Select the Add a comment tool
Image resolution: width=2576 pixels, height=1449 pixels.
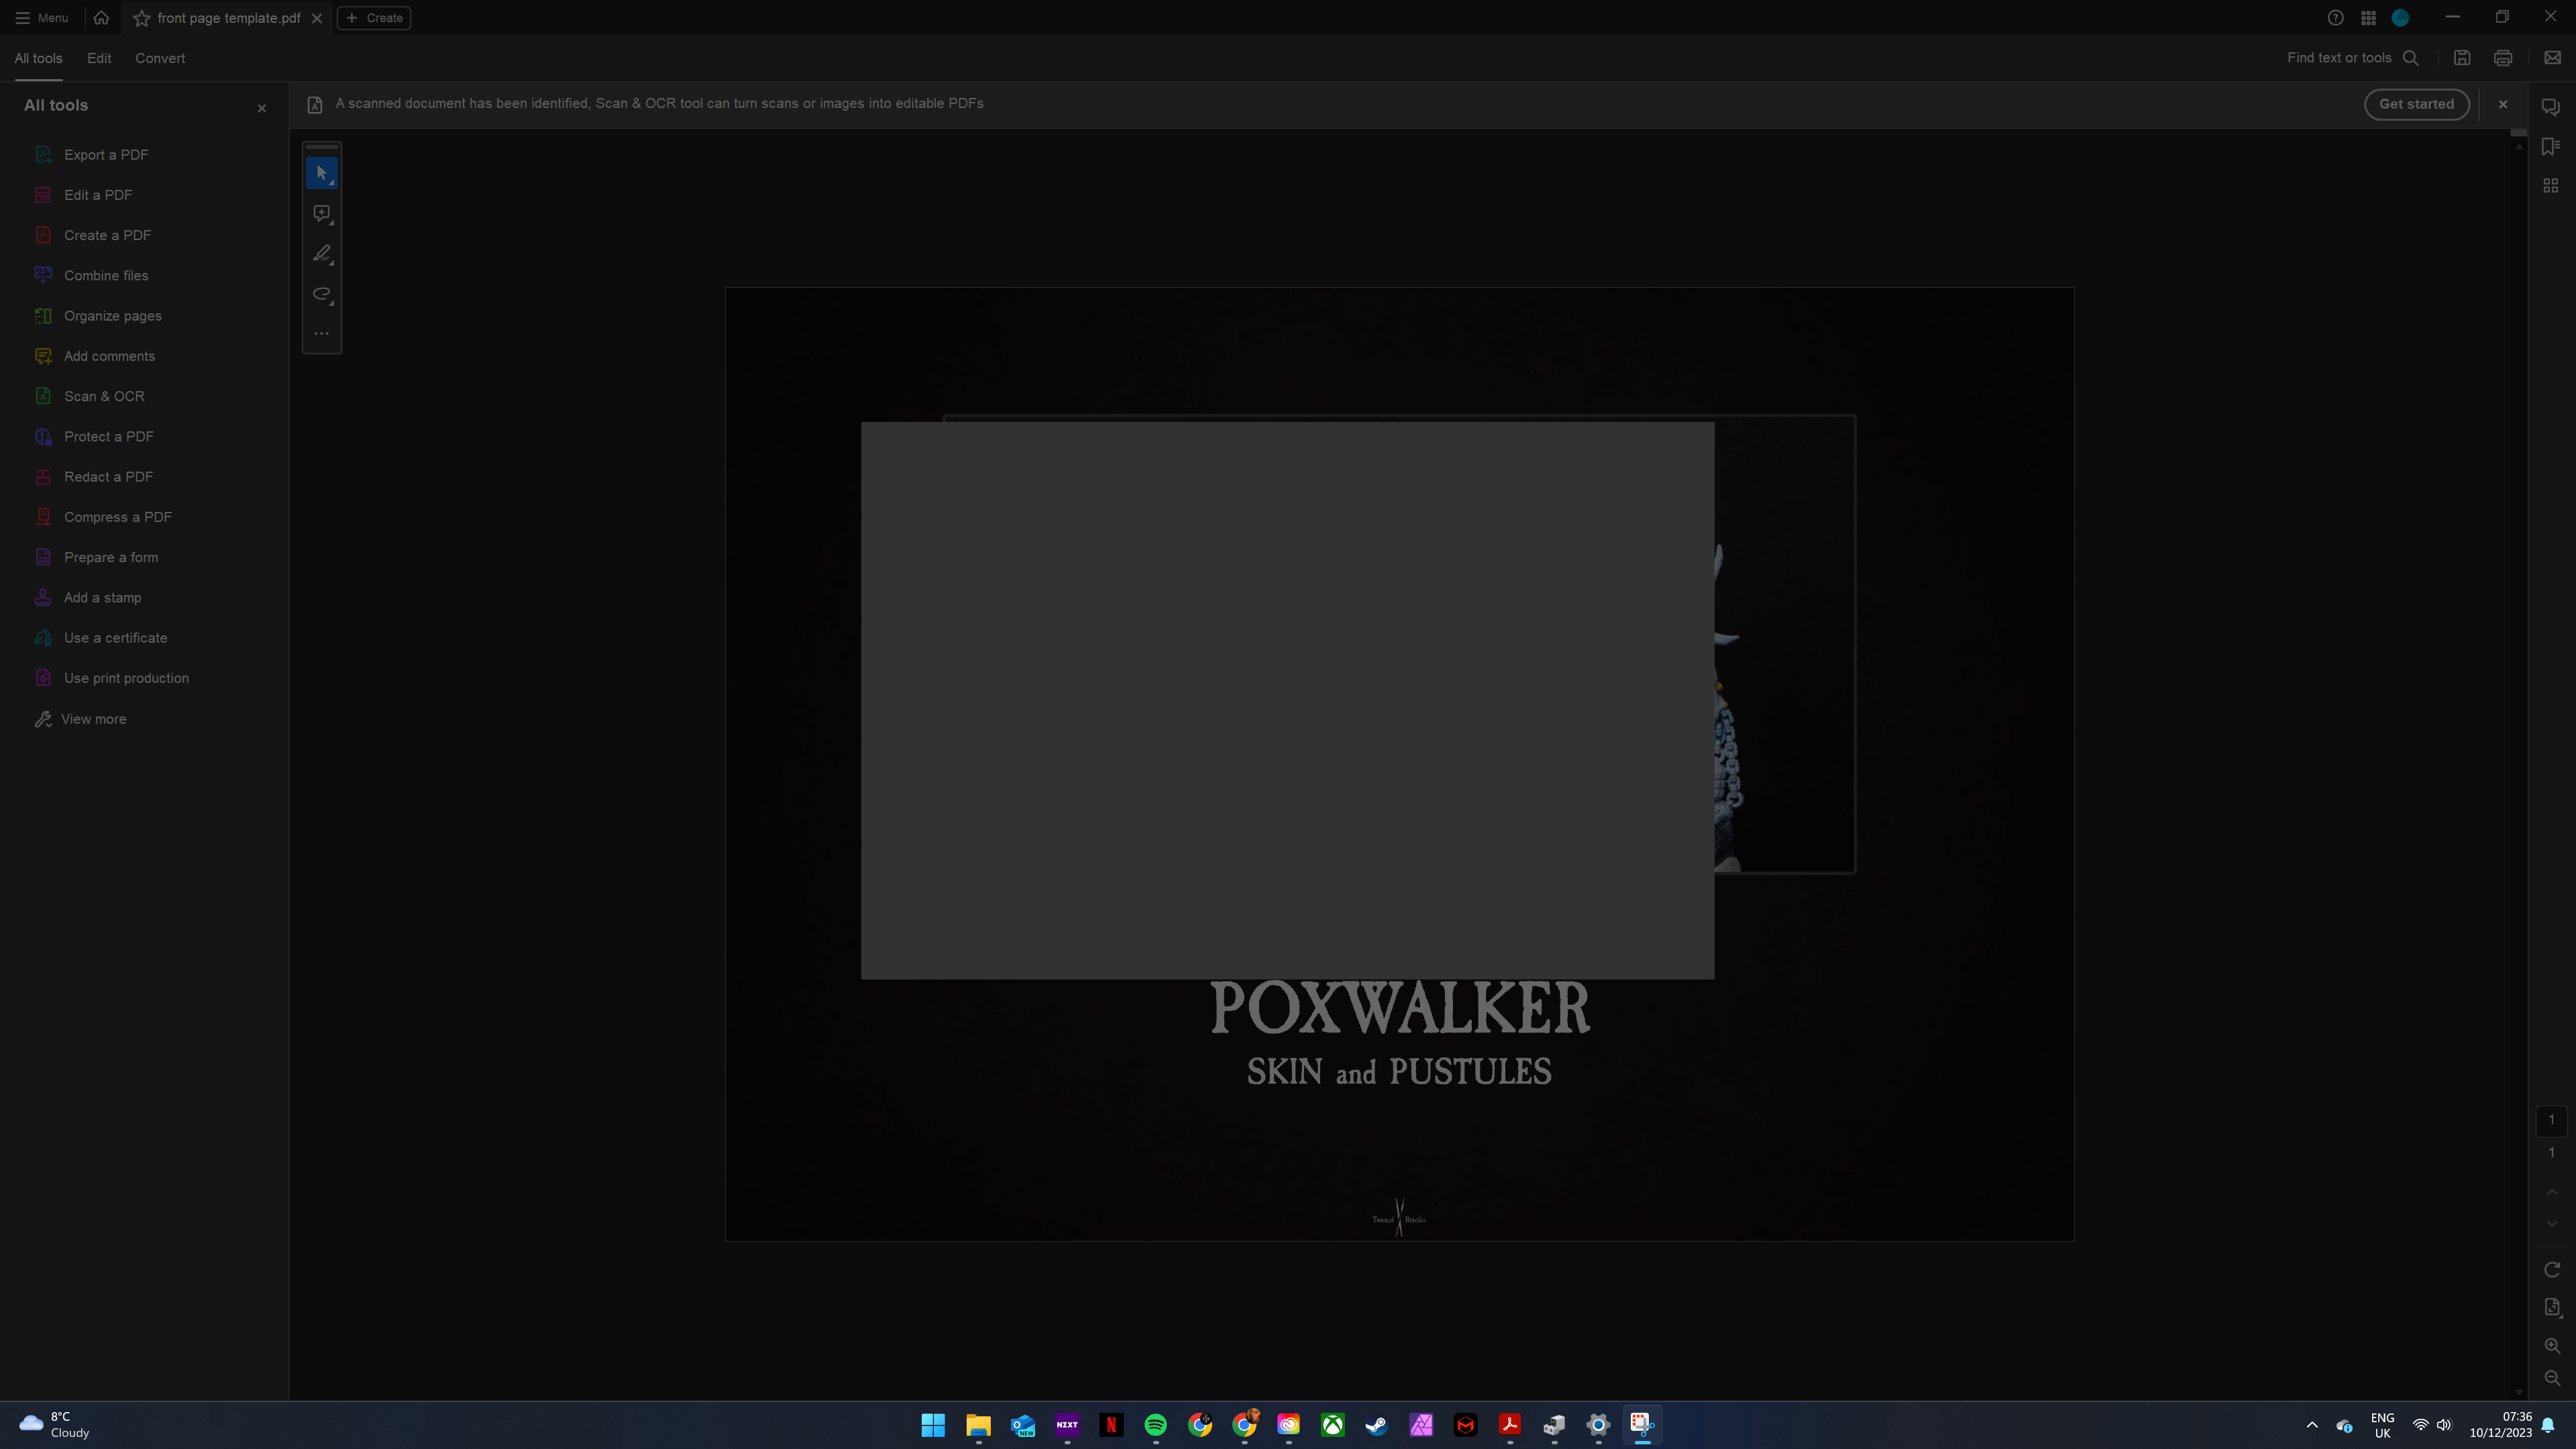coord(322,213)
